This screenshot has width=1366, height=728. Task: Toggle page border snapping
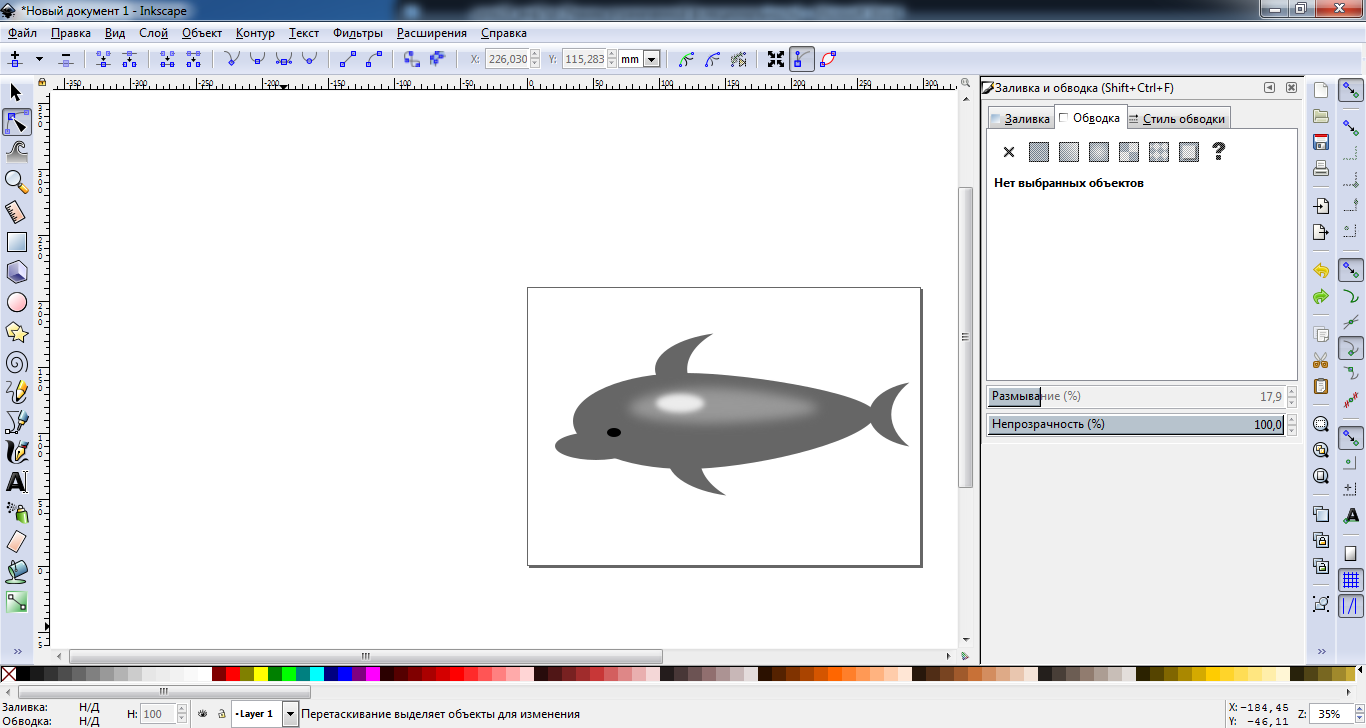1351,554
